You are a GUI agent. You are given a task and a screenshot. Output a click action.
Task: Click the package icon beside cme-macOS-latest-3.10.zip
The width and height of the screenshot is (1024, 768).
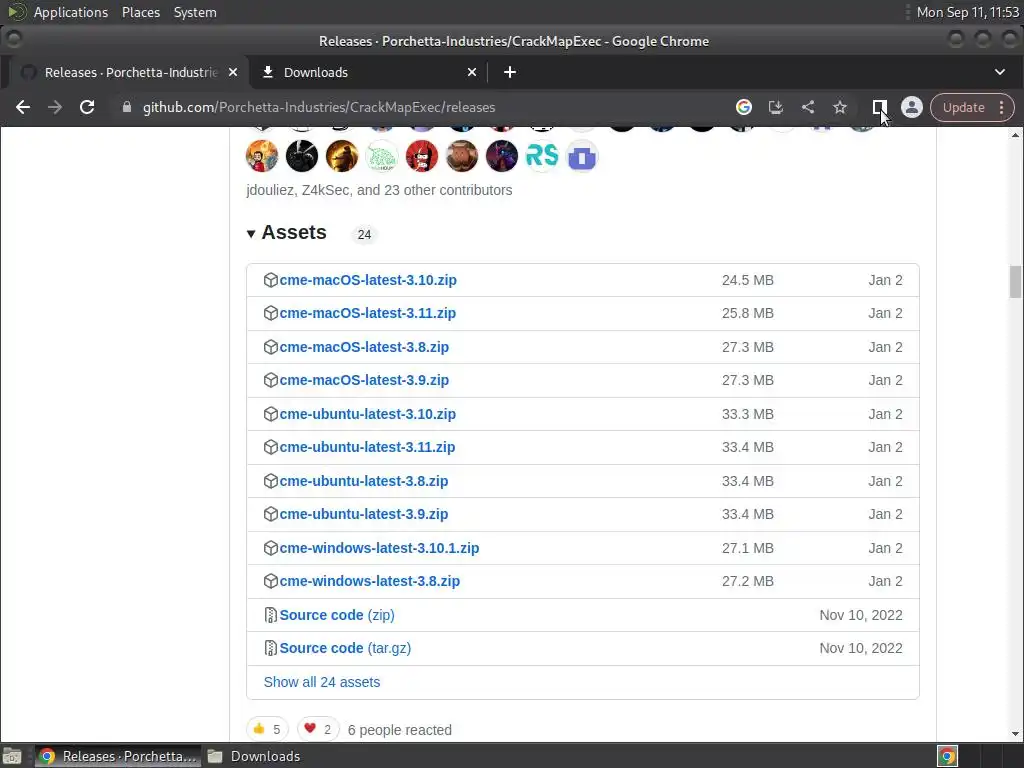[271, 280]
